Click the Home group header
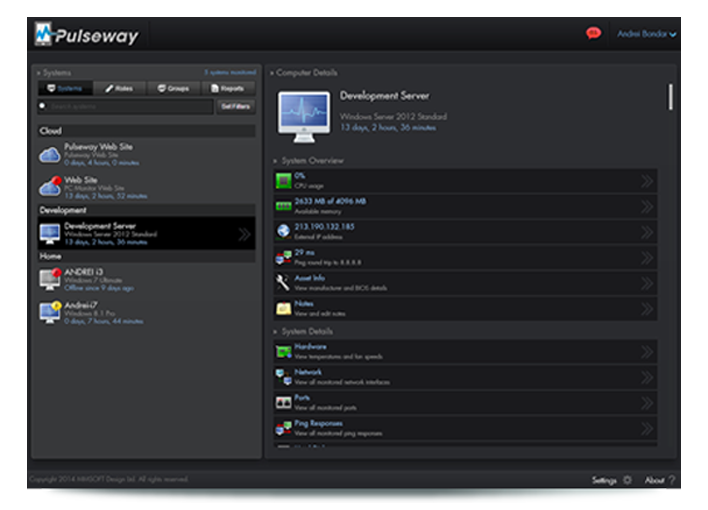The width and height of the screenshot is (708, 510). [147, 256]
